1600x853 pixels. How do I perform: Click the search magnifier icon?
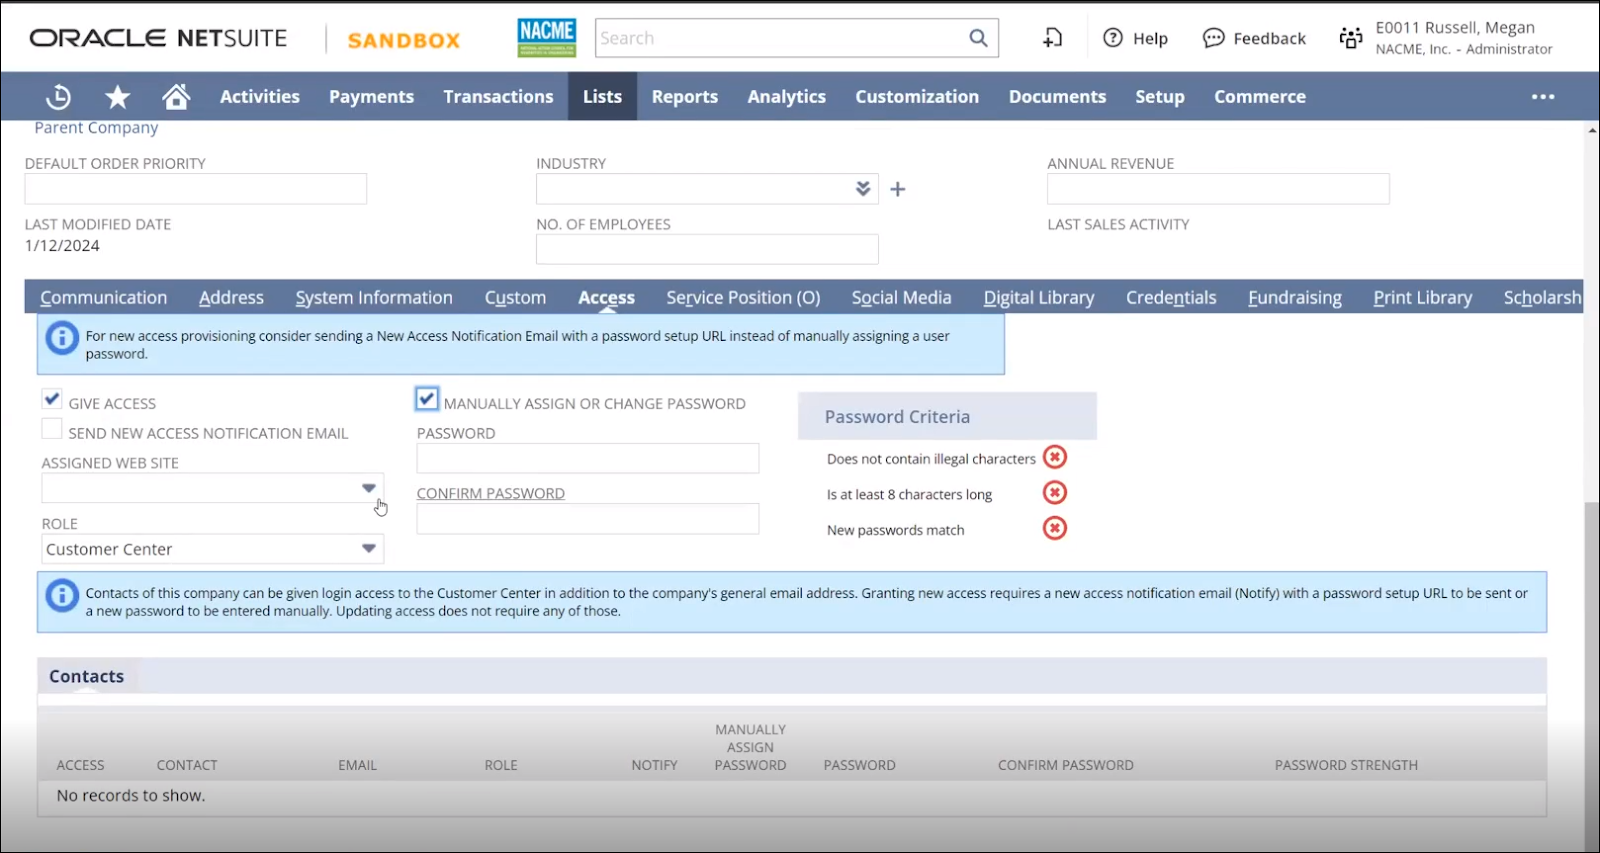tap(978, 38)
